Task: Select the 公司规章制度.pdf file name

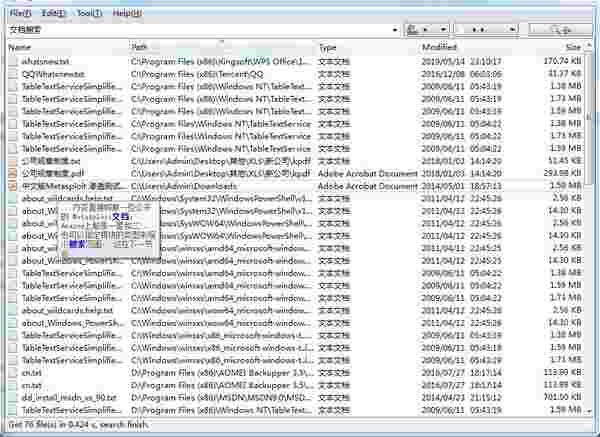Action: click(52, 173)
